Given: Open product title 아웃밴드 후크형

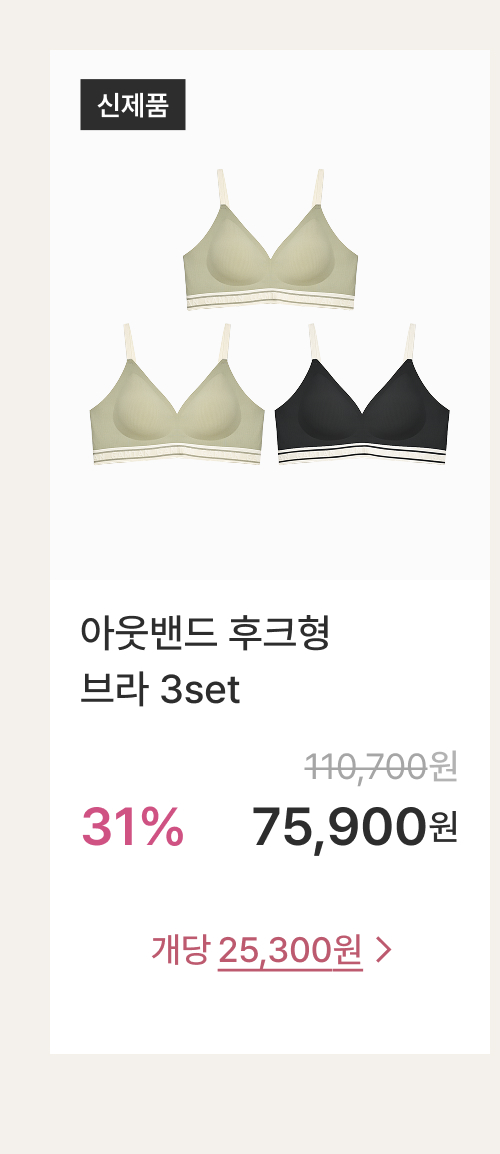Looking at the screenshot, I should pyautogui.click(x=205, y=634).
